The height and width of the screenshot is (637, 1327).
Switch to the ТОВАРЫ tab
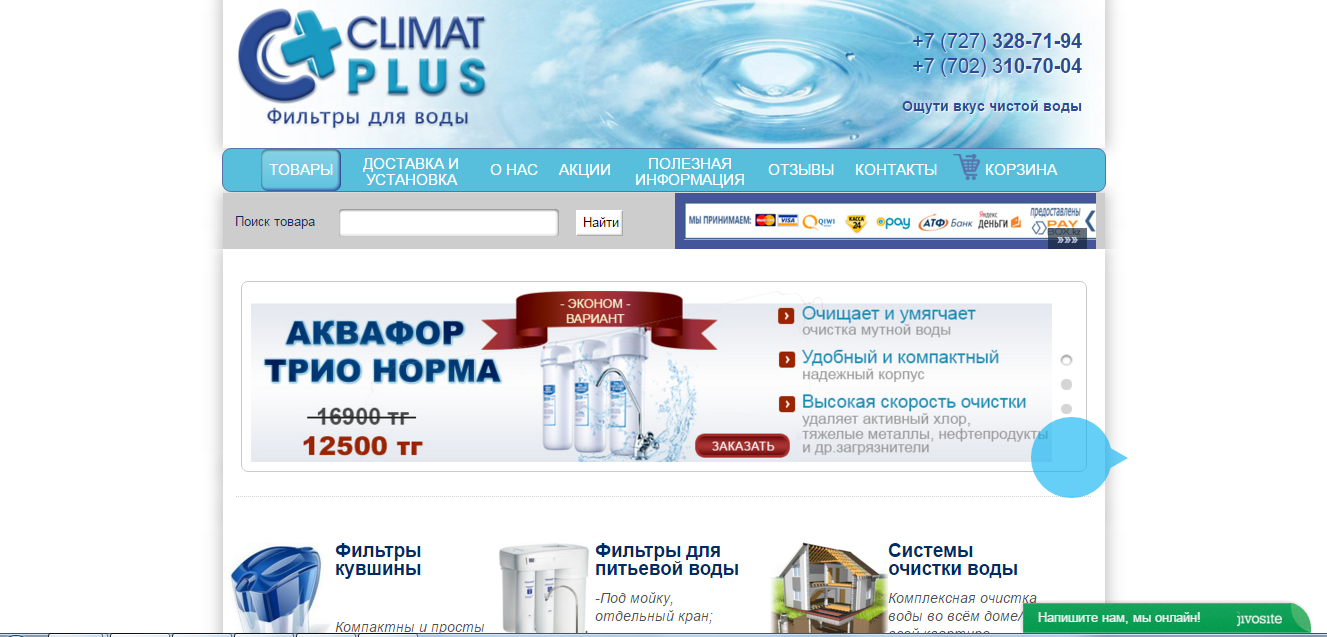(x=300, y=169)
